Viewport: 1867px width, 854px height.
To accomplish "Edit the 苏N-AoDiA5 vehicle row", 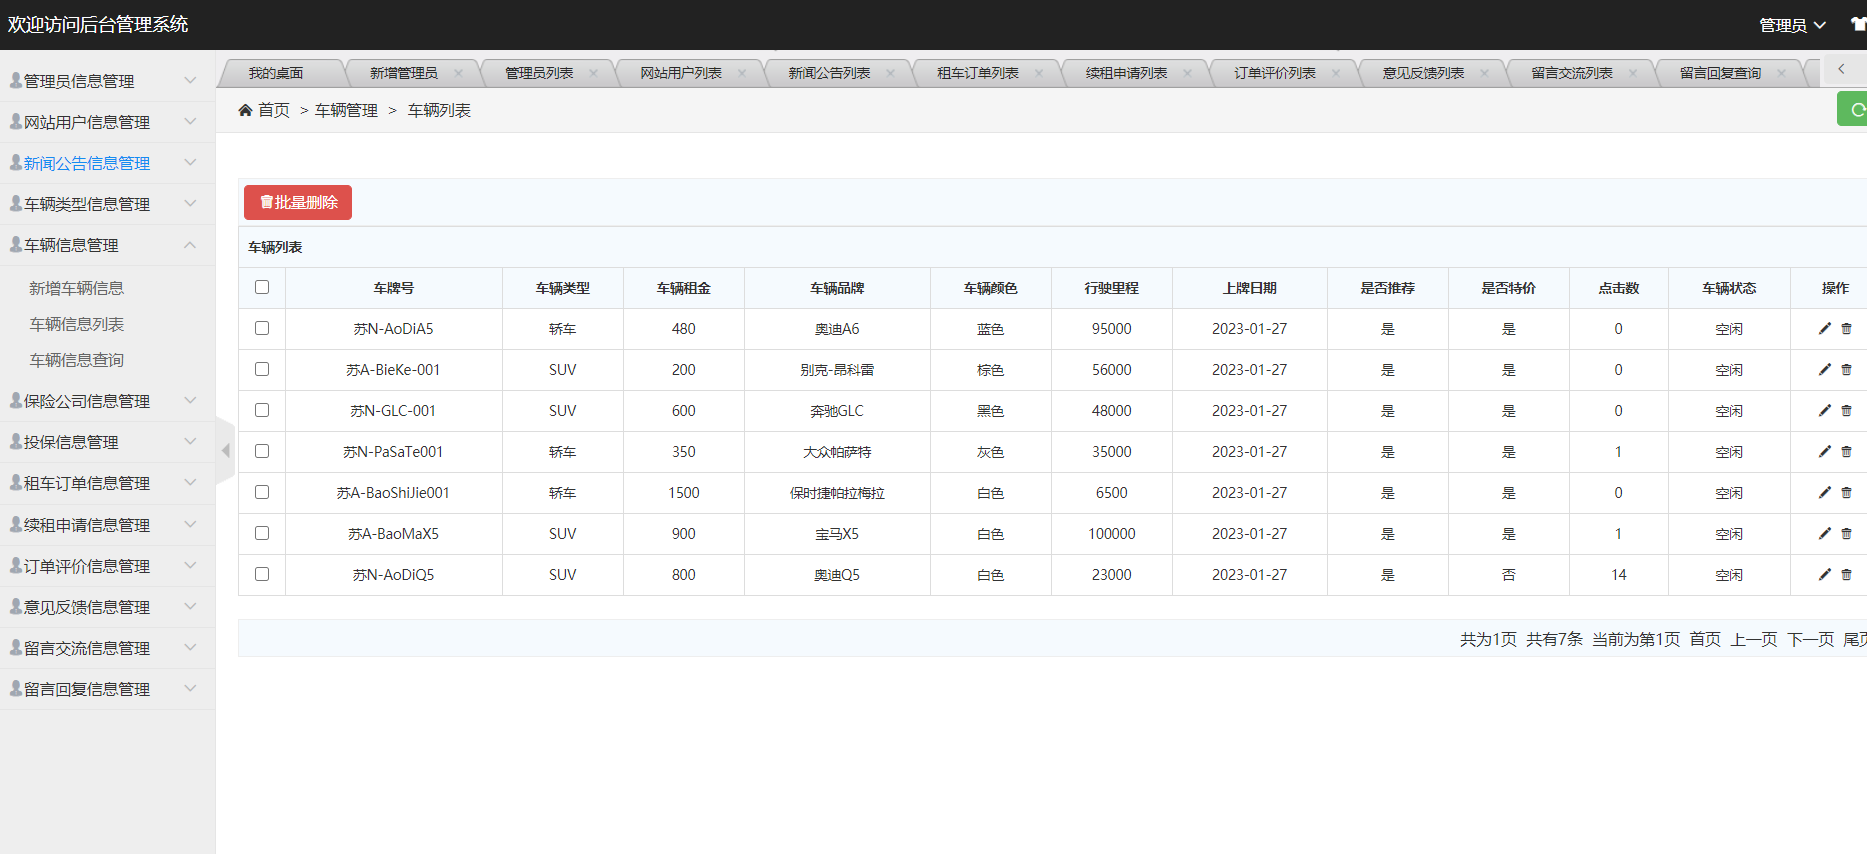I will pyautogui.click(x=1824, y=328).
